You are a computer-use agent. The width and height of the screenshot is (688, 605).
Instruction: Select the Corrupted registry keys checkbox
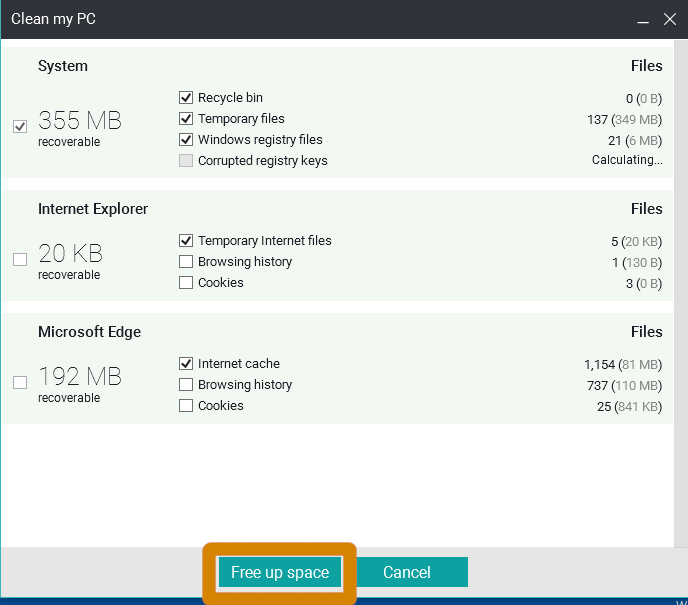(186, 161)
